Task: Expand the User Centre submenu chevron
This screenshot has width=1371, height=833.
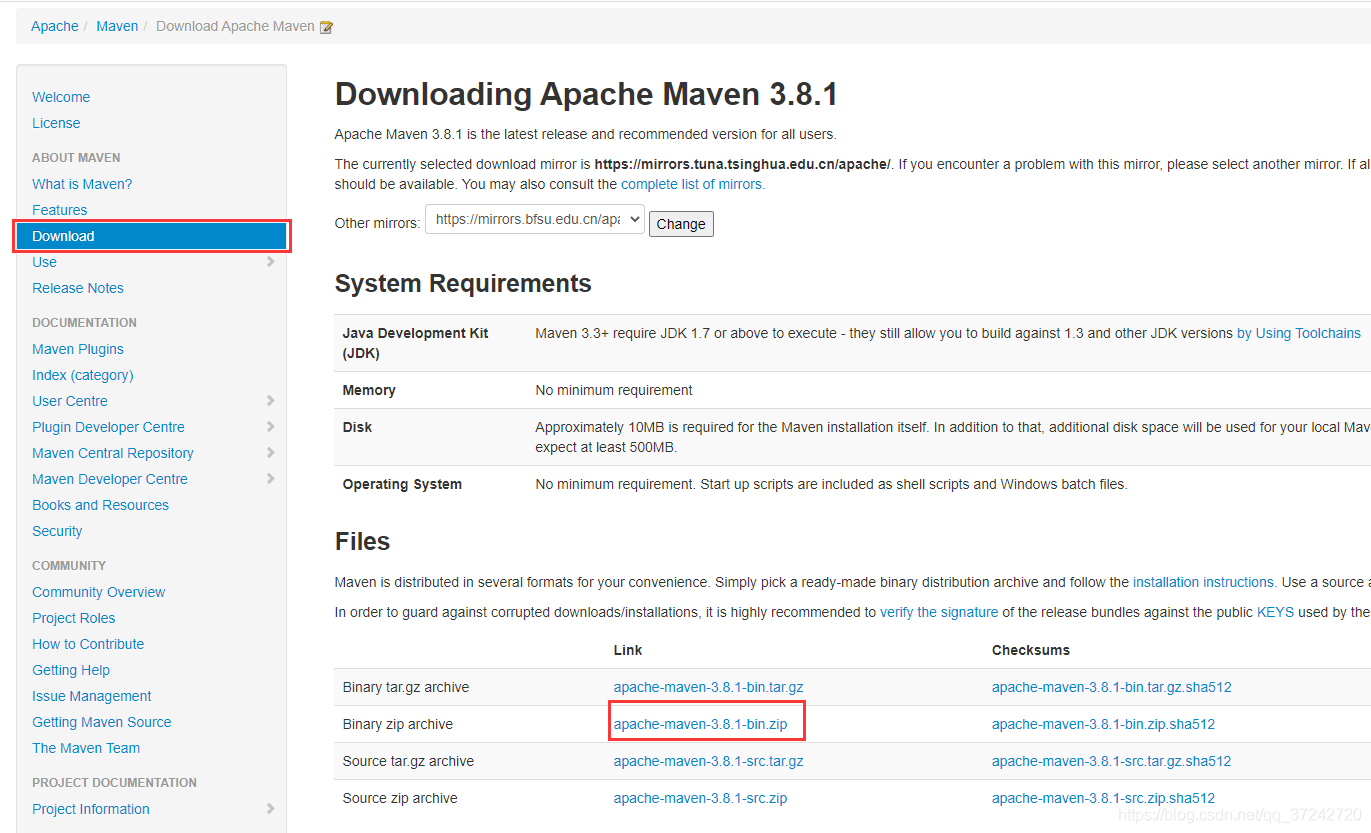Action: 271,401
